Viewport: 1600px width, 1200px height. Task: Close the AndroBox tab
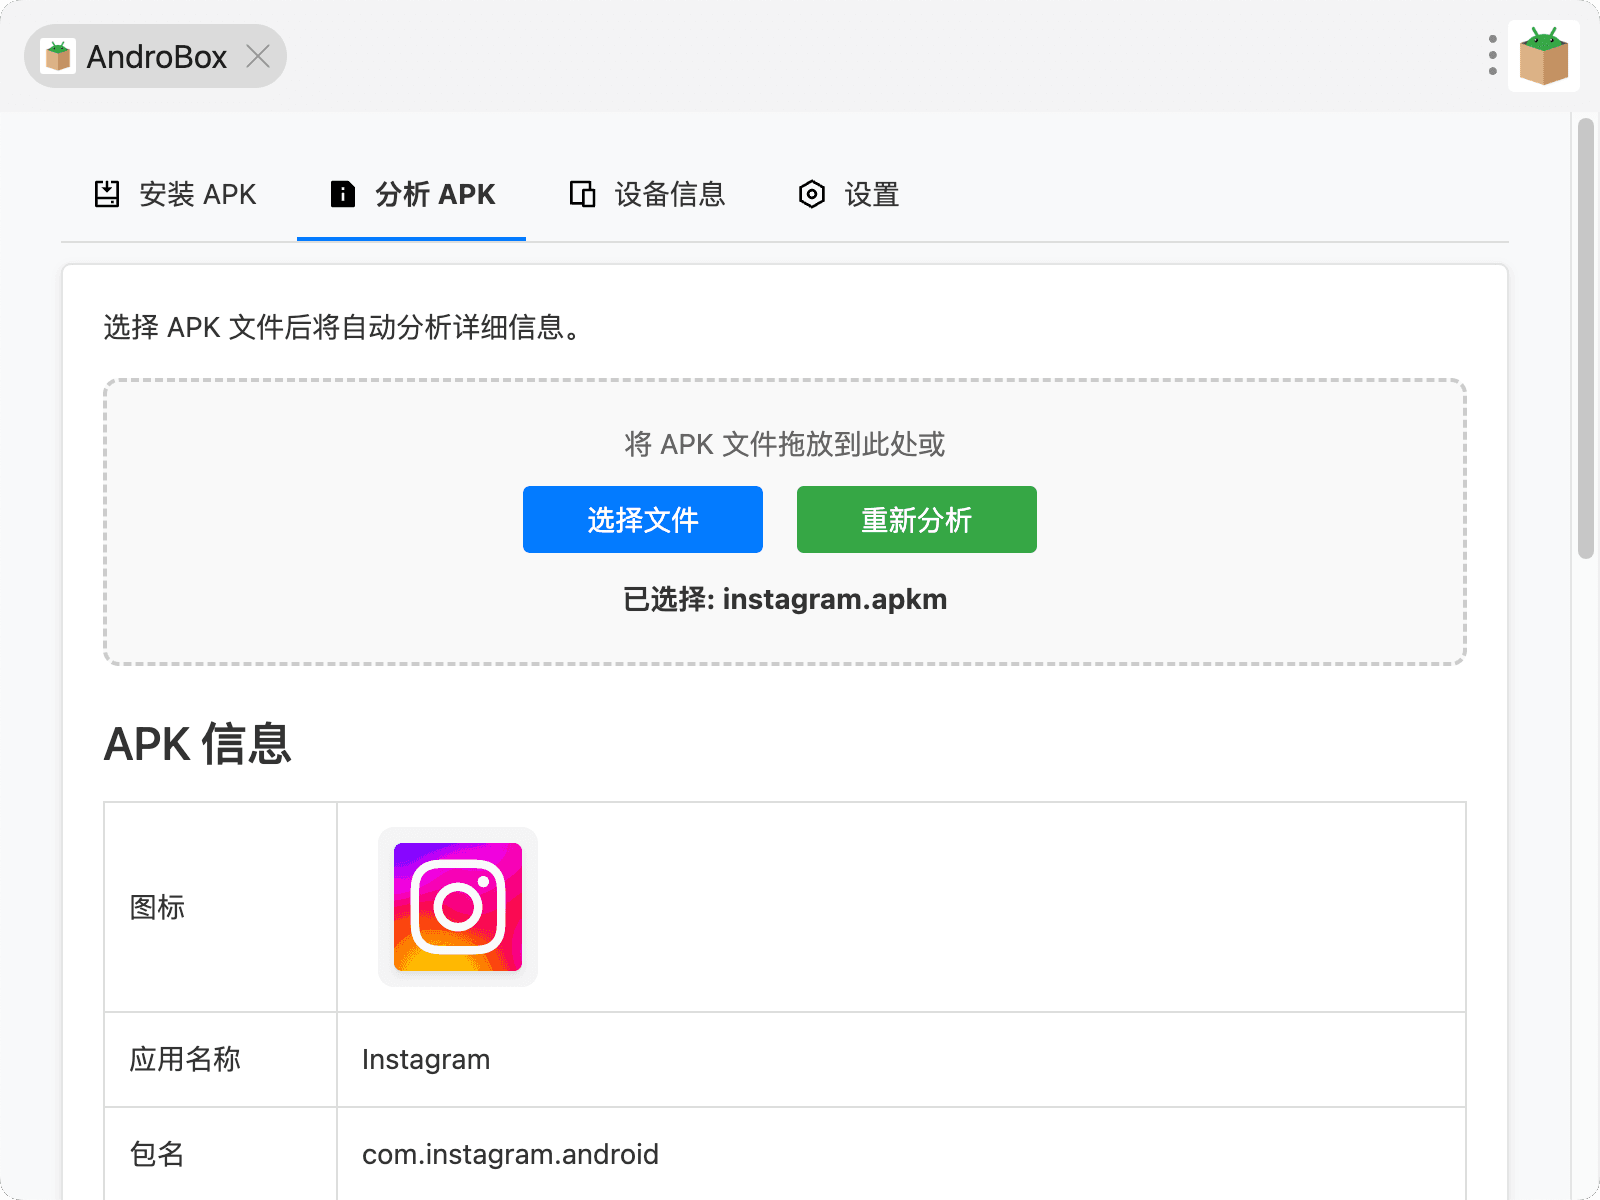pos(258,56)
